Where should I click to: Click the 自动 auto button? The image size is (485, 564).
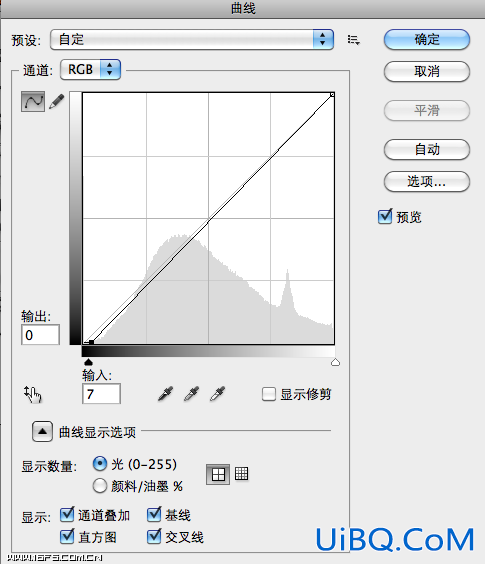427,149
